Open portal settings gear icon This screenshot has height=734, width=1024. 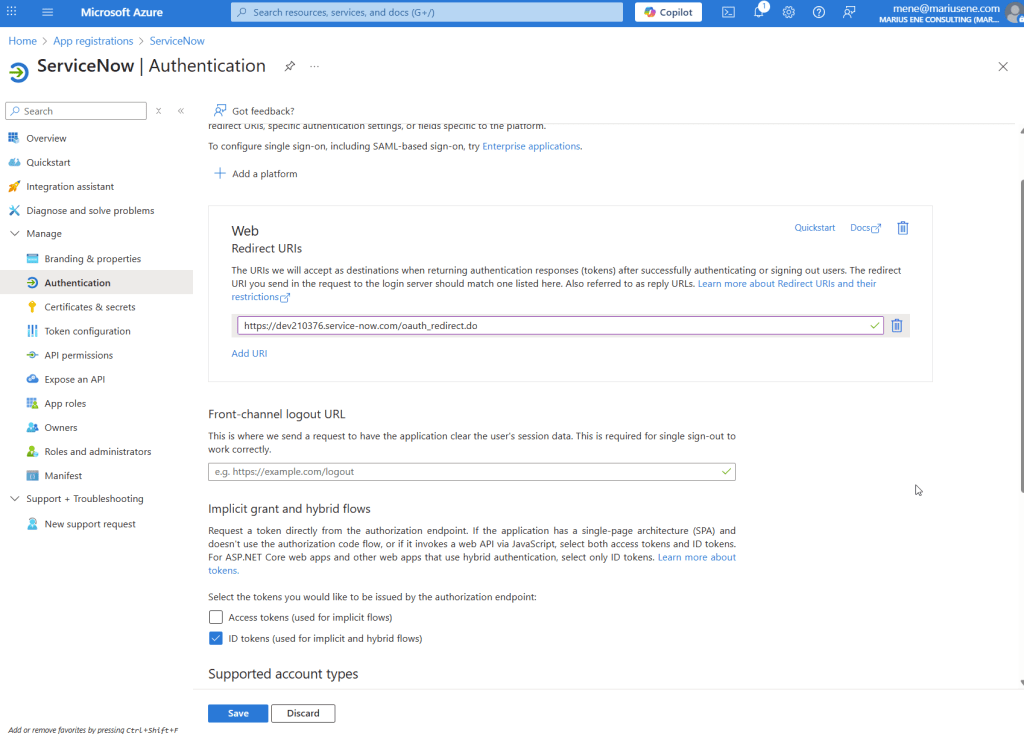[x=788, y=12]
